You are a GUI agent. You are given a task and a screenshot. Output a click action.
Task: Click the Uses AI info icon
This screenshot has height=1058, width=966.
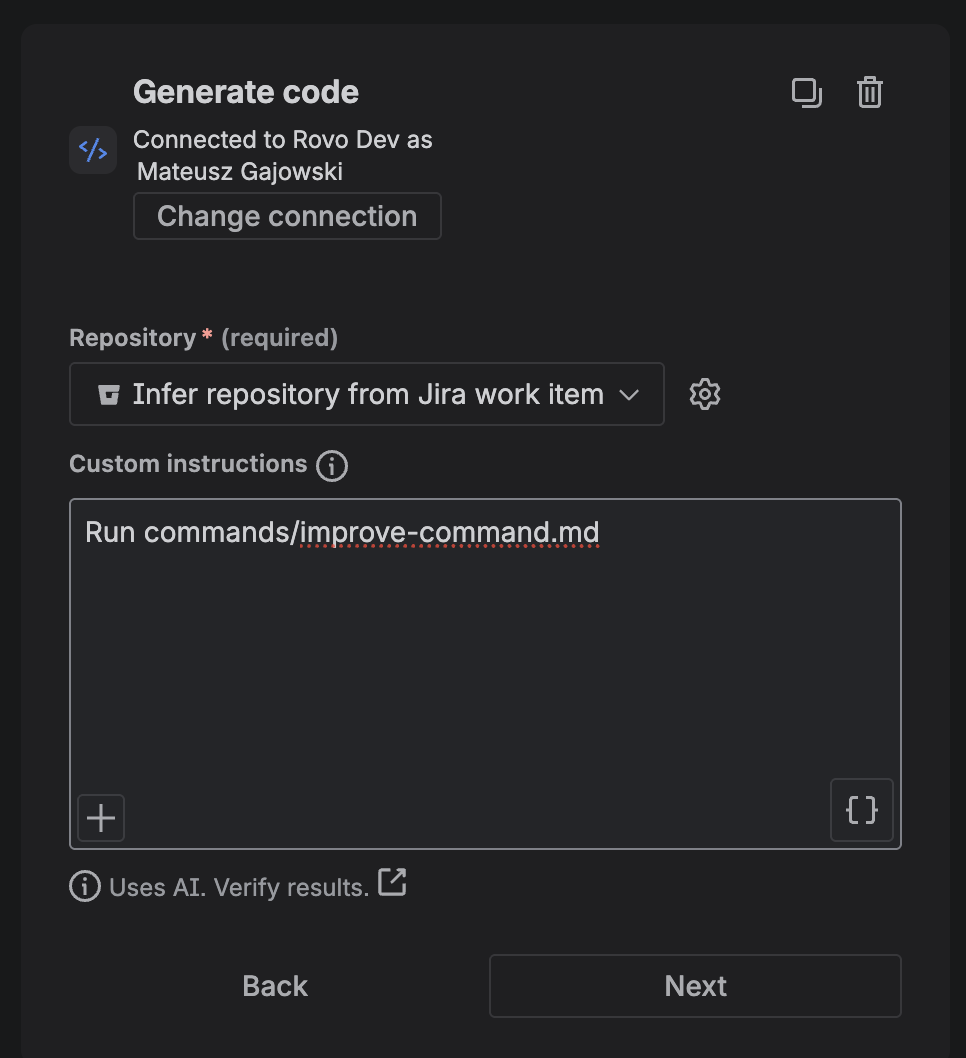coord(85,886)
